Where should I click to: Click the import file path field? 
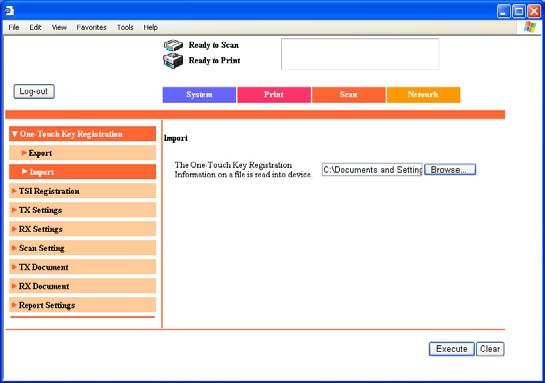tap(372, 170)
